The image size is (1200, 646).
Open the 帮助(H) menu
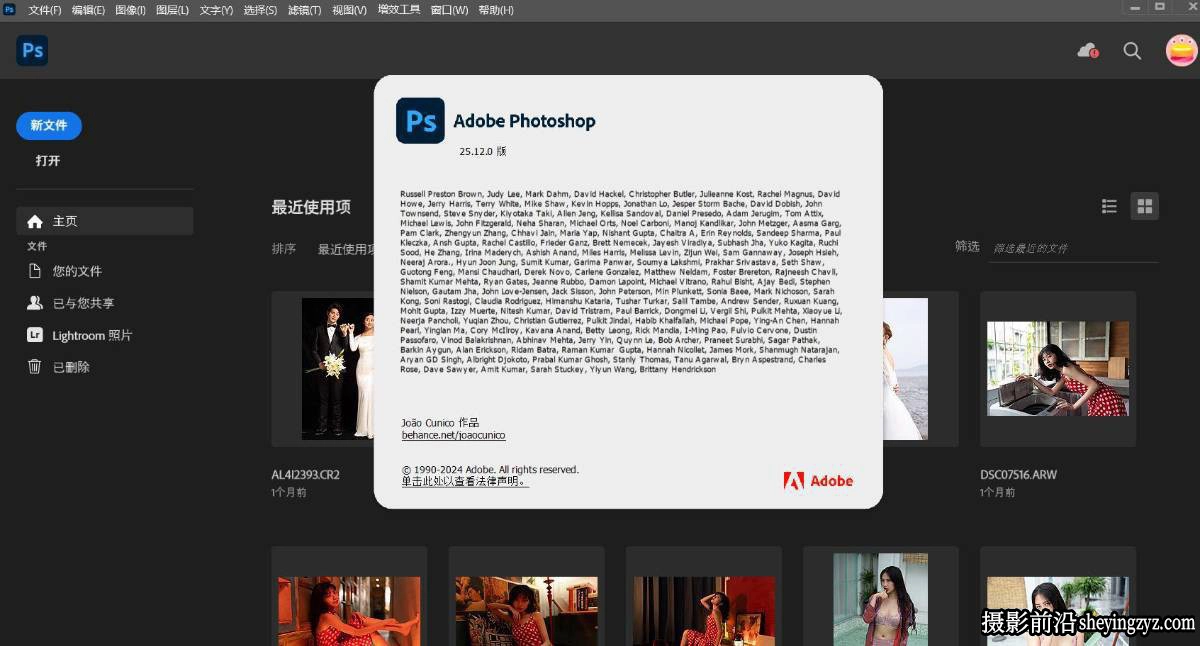coord(496,10)
